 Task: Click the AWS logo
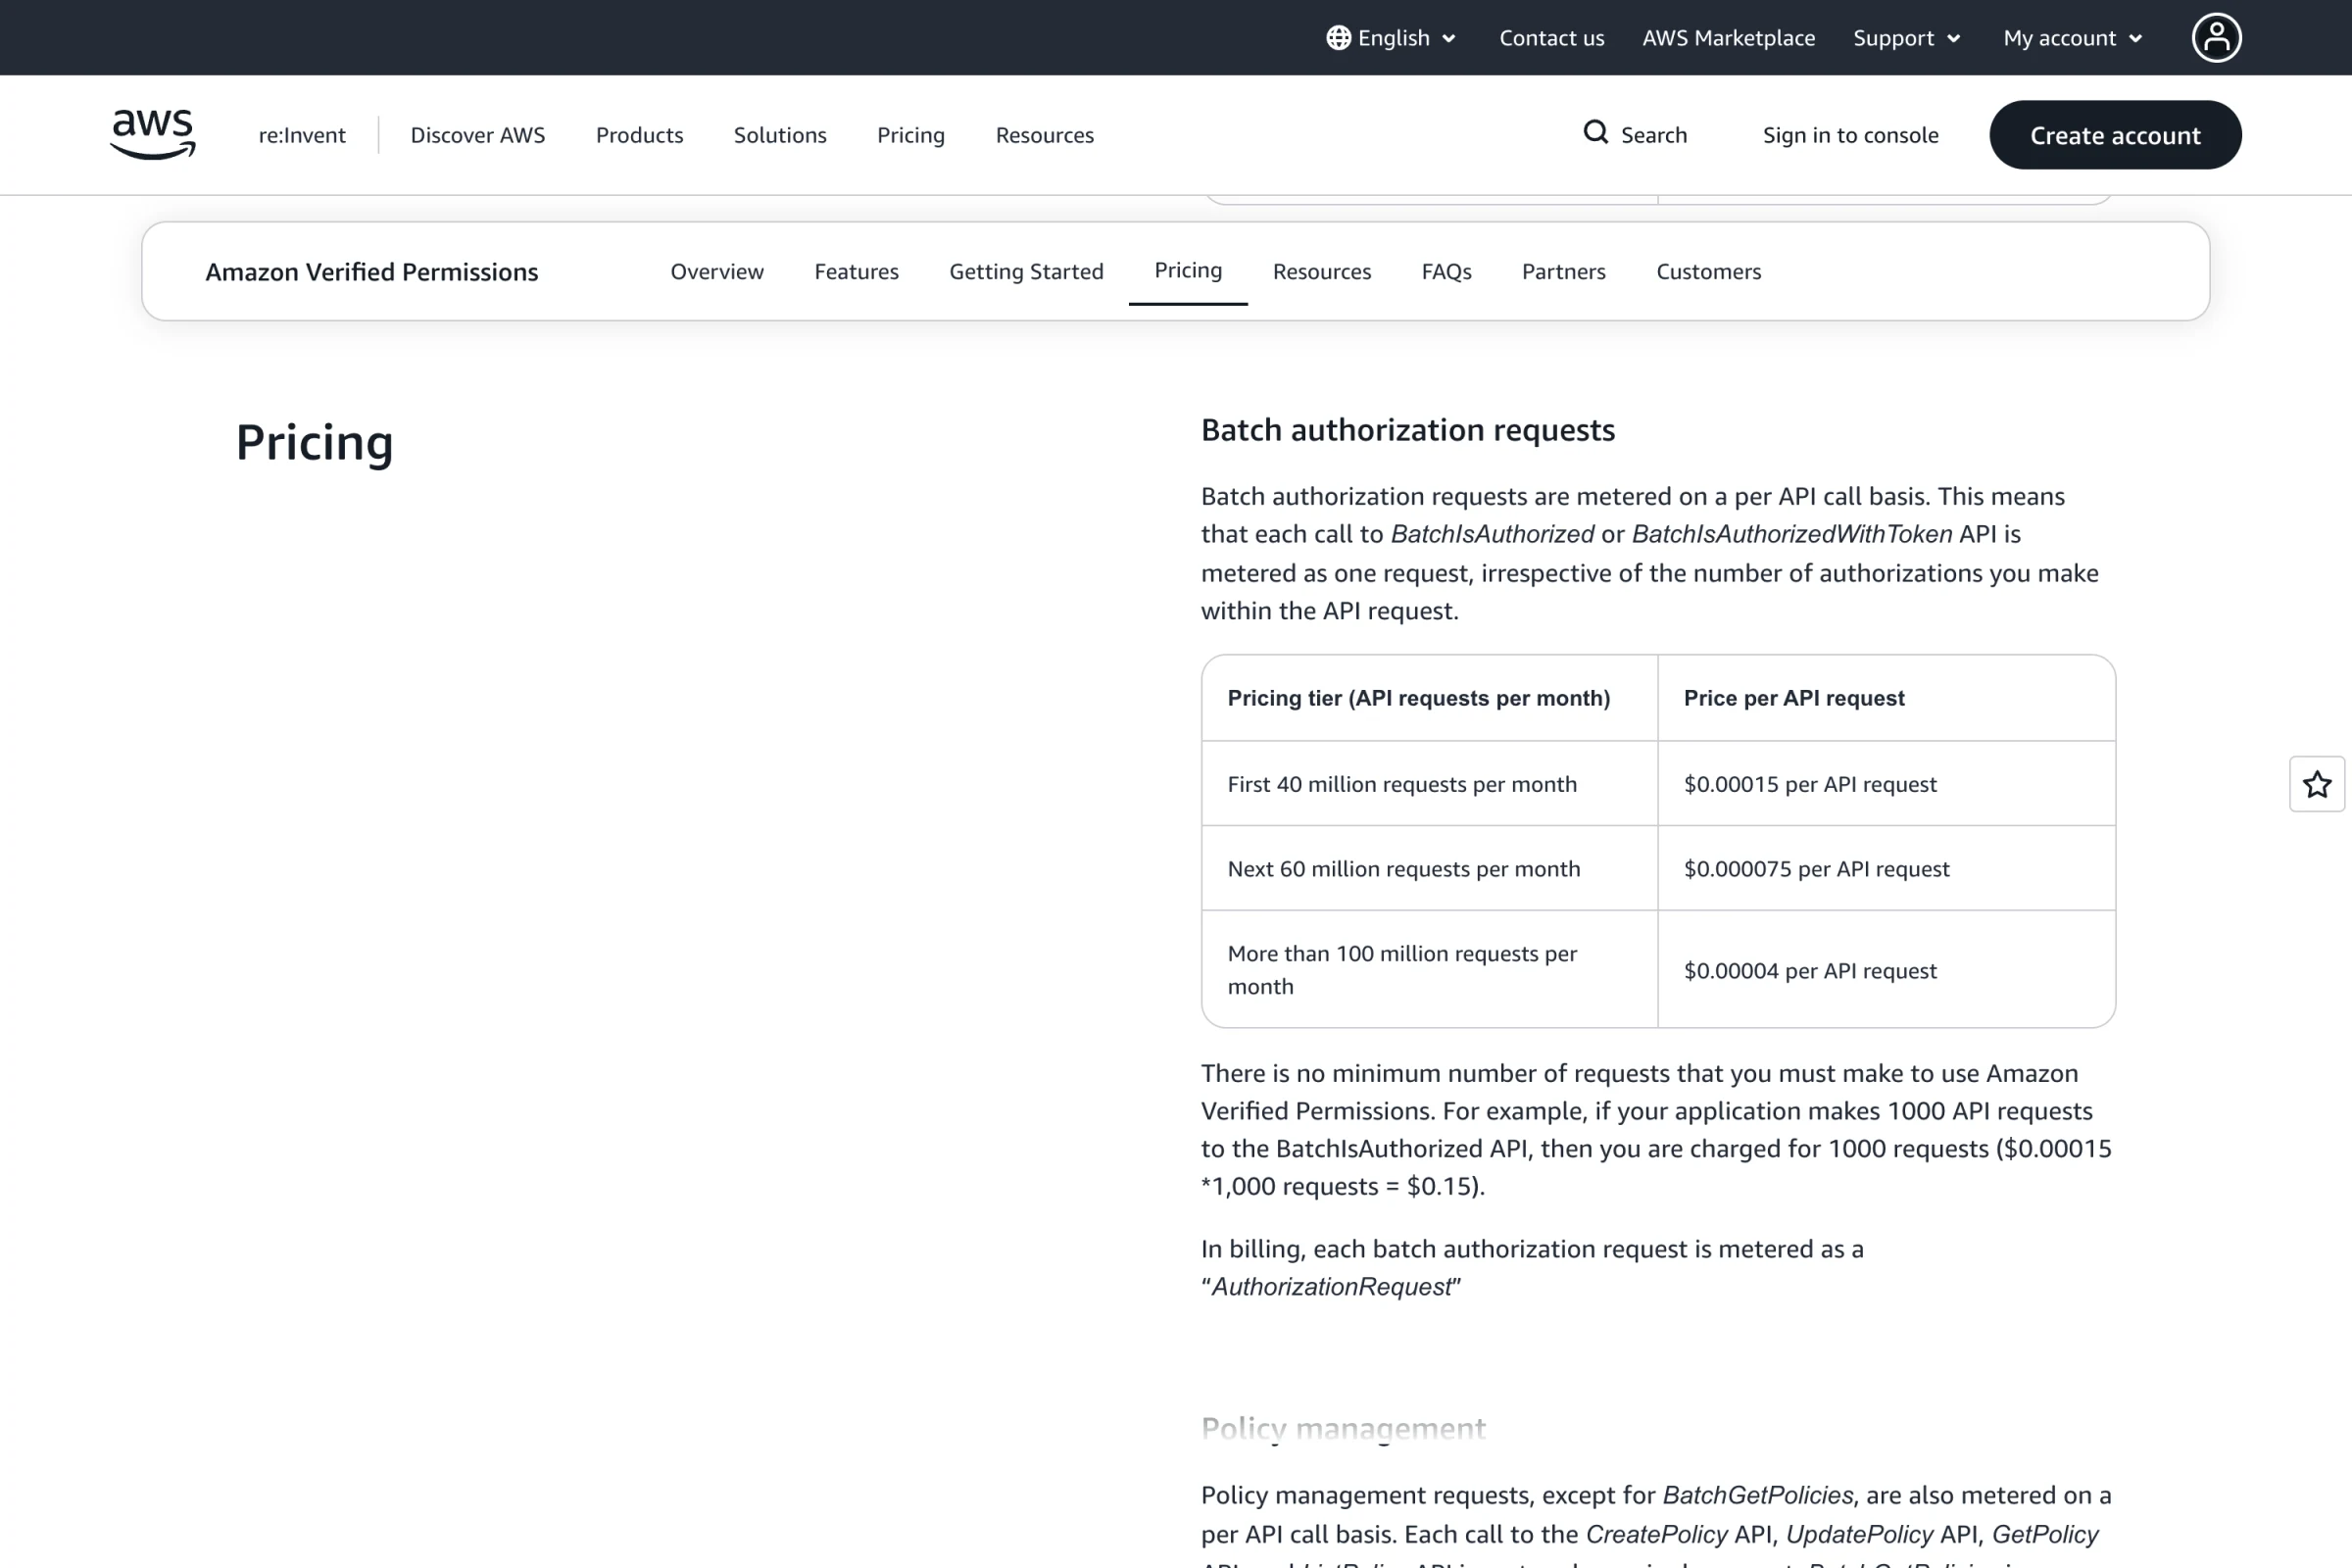coord(152,134)
